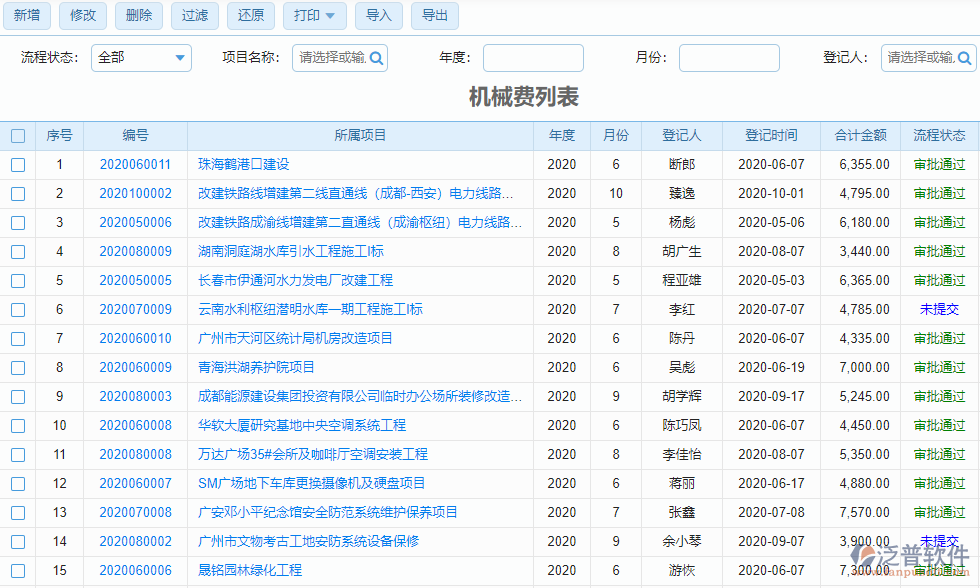Click the 删除 button
This screenshot has height=588, width=980.
point(139,16)
